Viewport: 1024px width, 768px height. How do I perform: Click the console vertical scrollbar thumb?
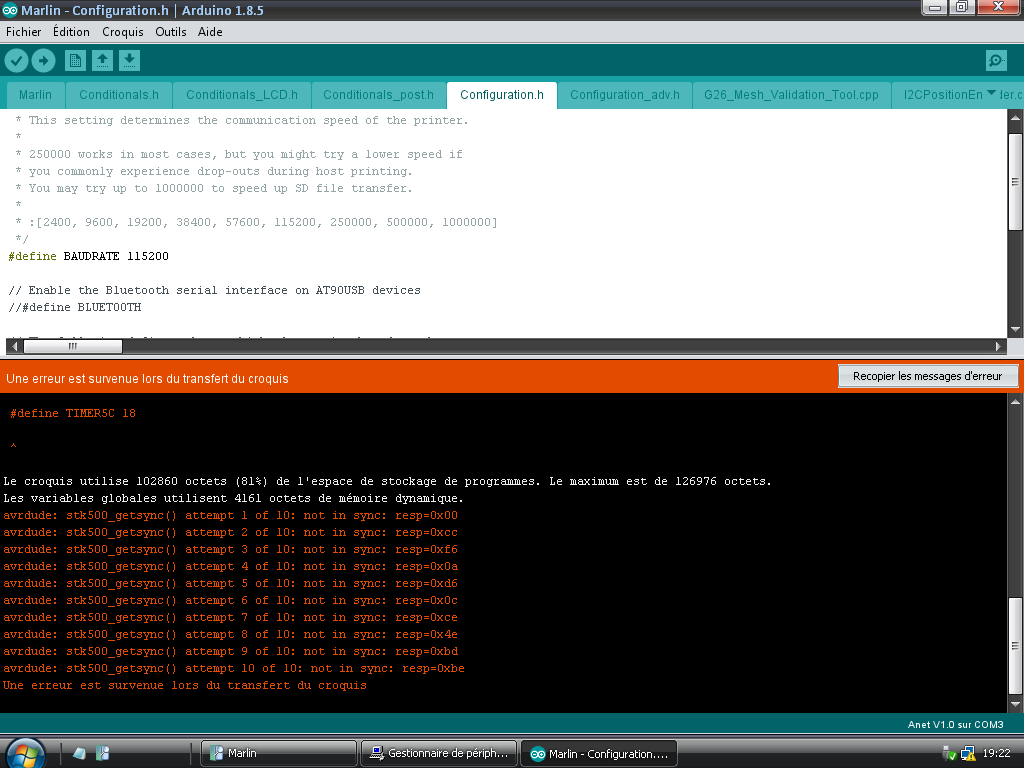pyautogui.click(x=1015, y=645)
